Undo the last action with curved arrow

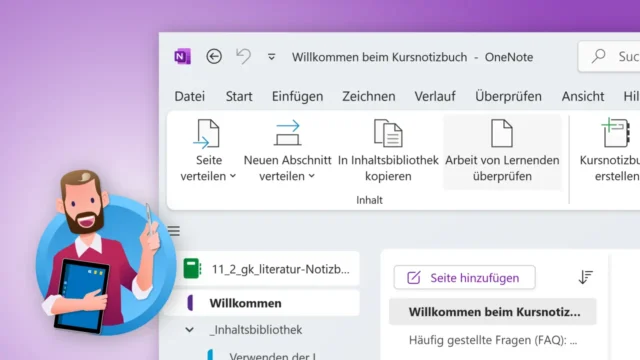(x=244, y=56)
